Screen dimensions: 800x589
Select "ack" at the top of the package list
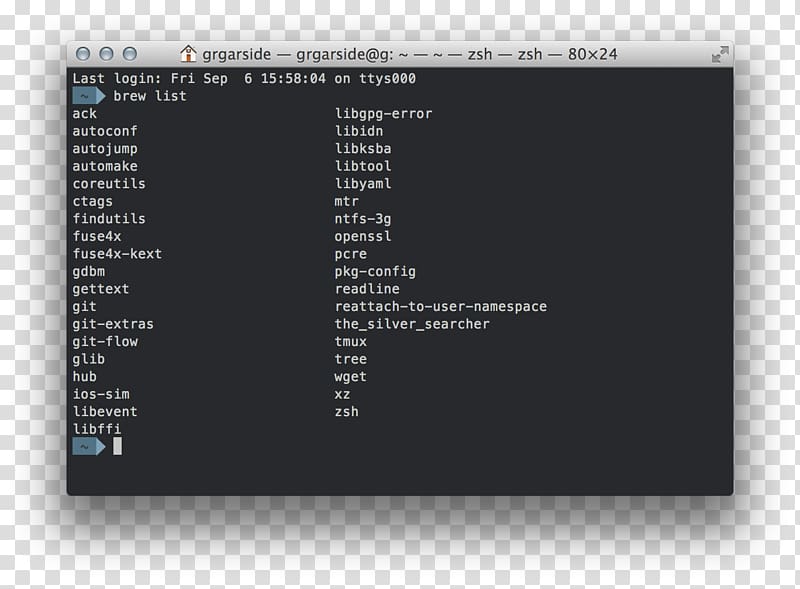point(84,113)
